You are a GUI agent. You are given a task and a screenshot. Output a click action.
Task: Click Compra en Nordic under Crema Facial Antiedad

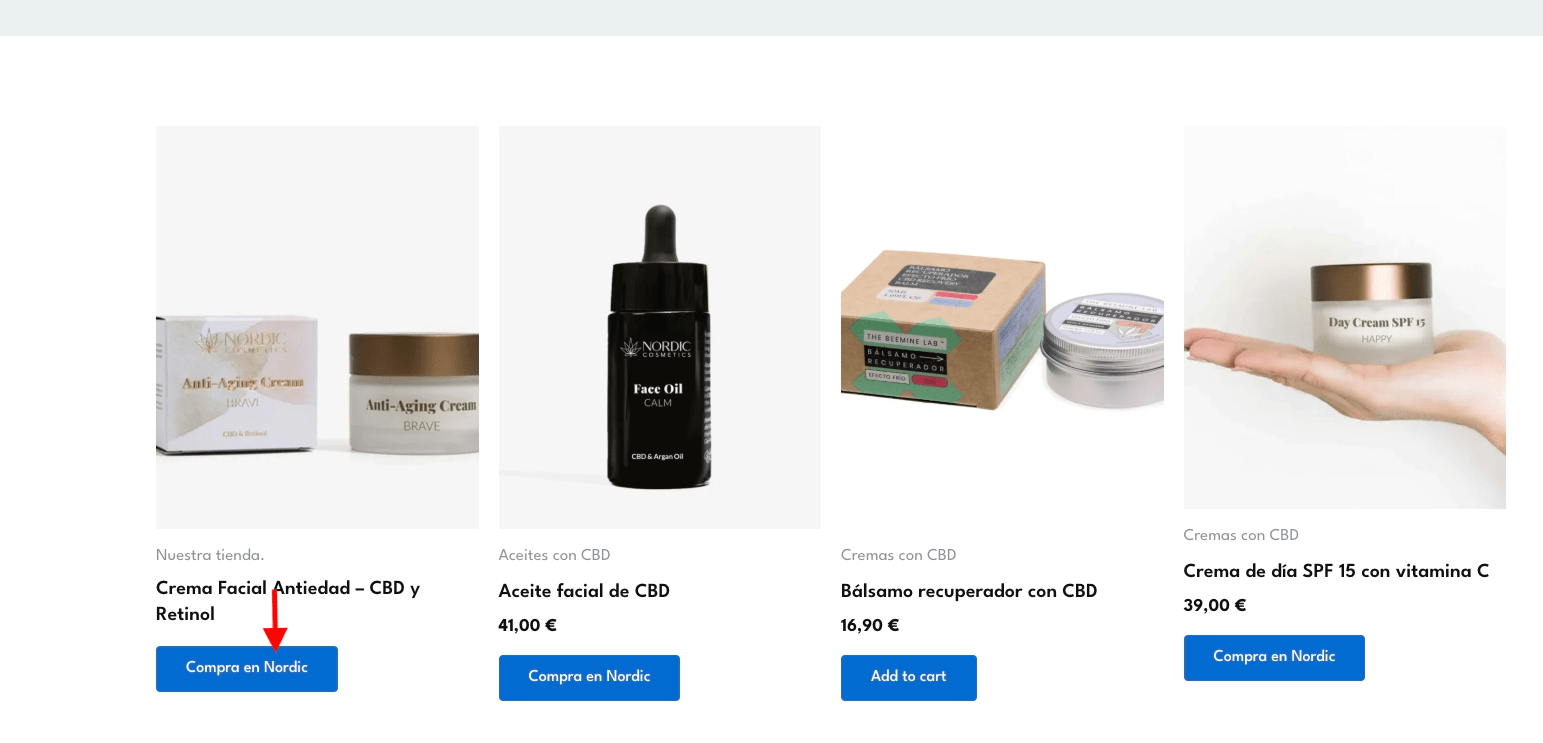coord(247,668)
